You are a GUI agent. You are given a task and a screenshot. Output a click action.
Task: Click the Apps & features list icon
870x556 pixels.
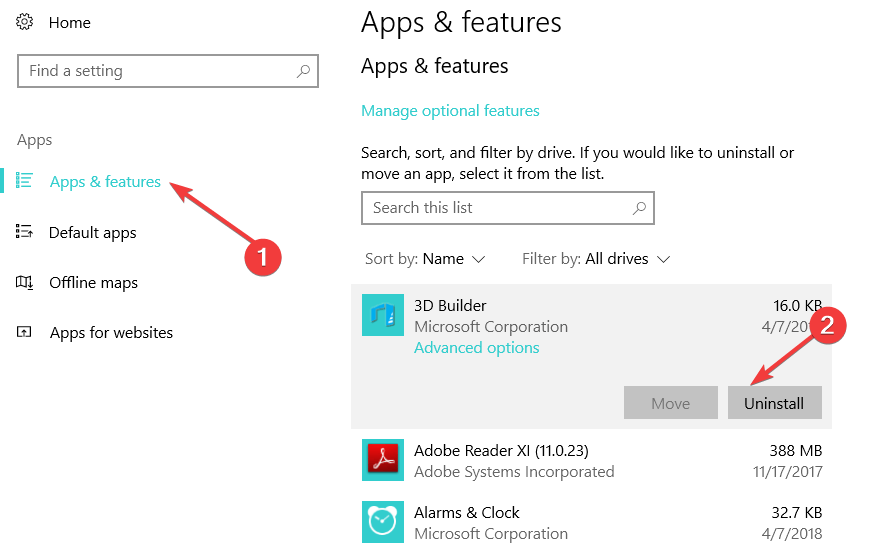(25, 181)
